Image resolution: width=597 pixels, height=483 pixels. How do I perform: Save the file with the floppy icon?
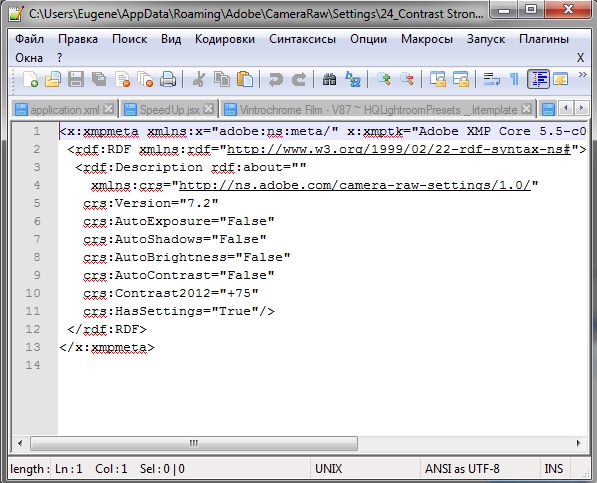[76, 80]
